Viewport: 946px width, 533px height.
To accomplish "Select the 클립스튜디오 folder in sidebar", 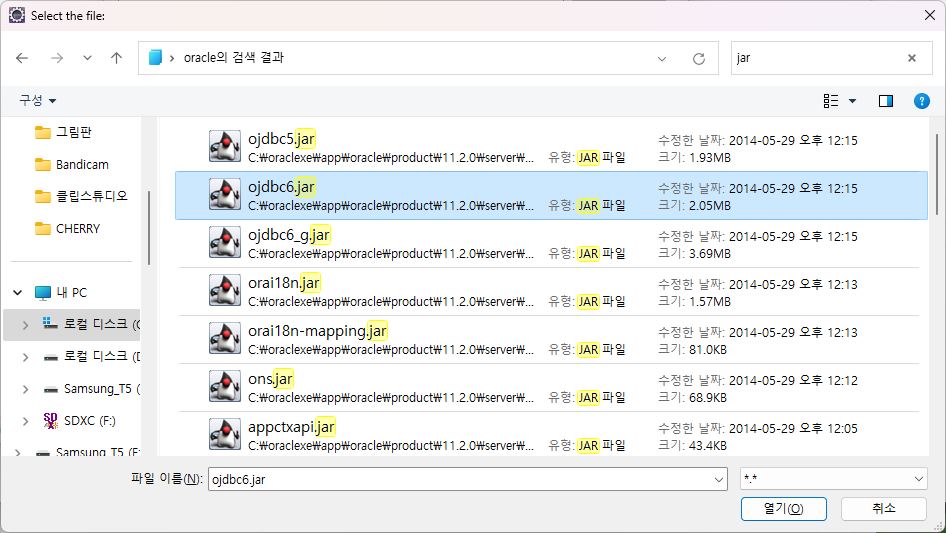I will coord(81,196).
